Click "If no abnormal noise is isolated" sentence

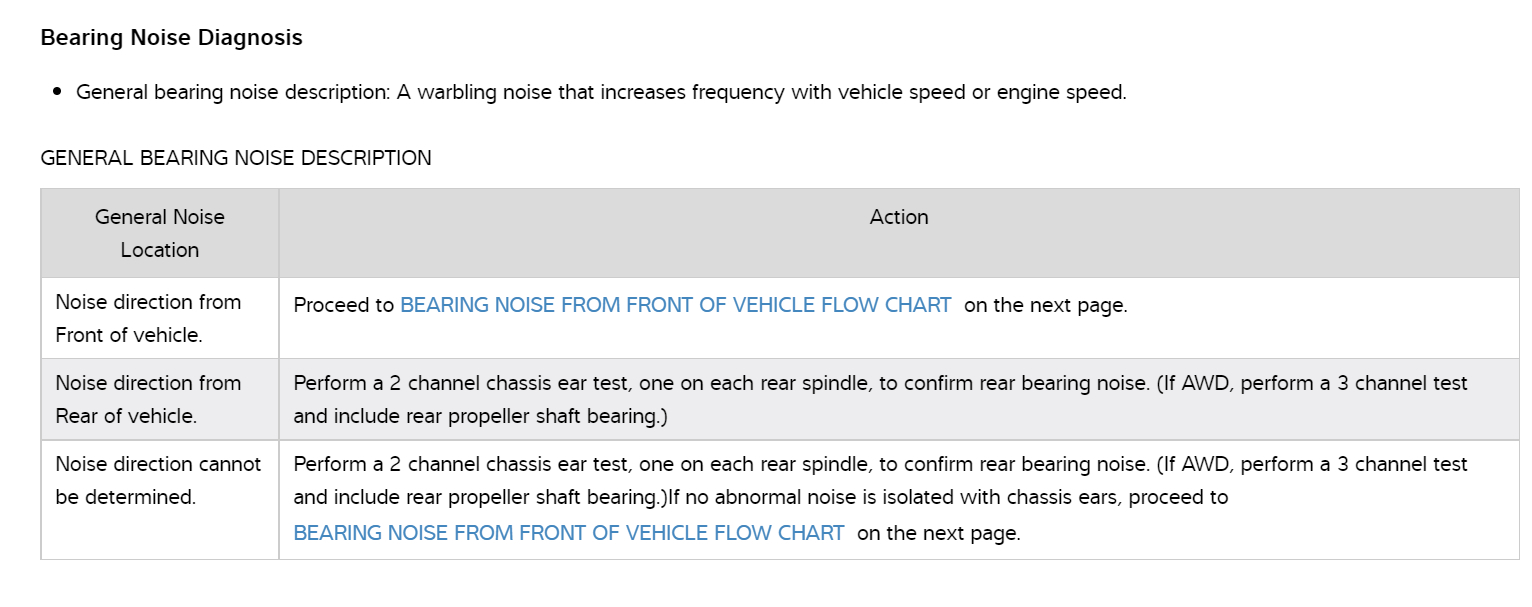tap(948, 497)
